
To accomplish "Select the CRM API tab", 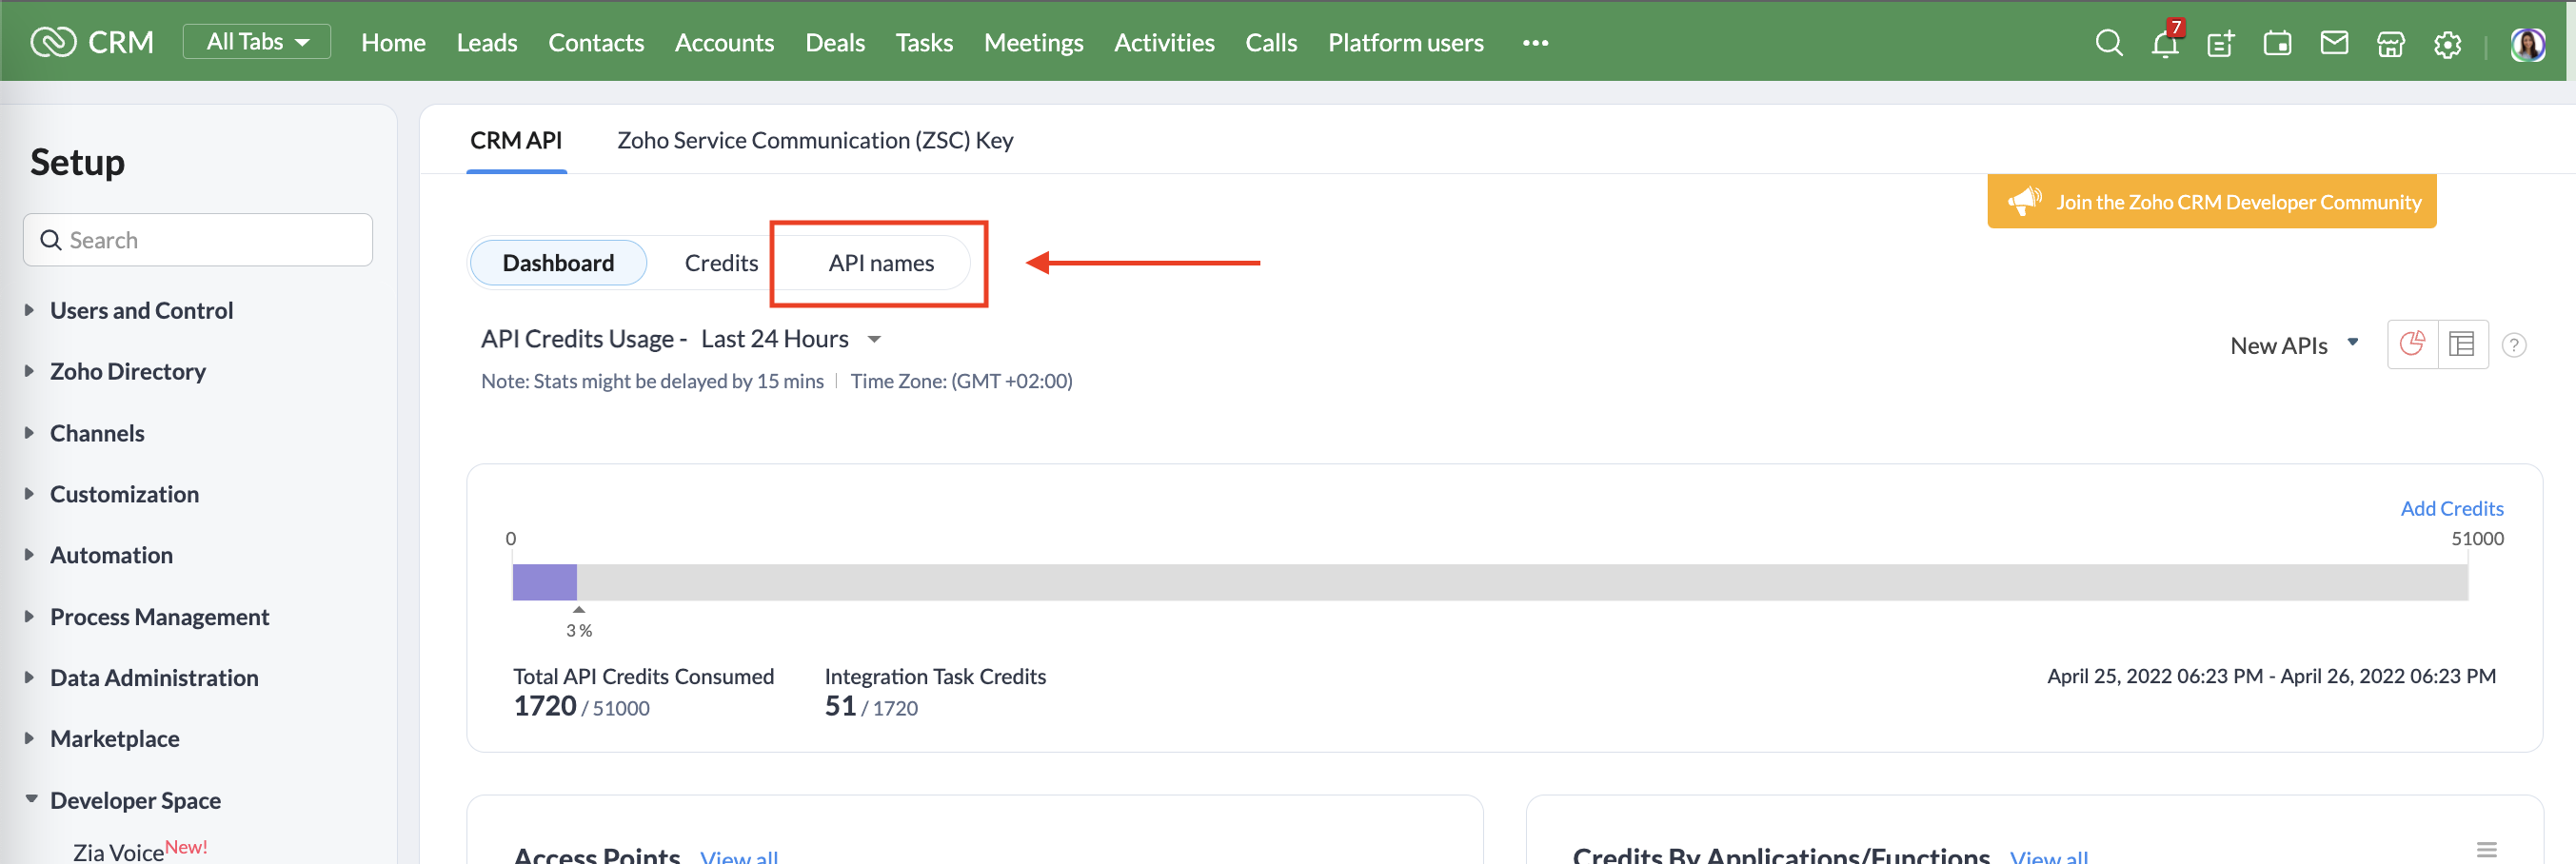I will tap(516, 141).
